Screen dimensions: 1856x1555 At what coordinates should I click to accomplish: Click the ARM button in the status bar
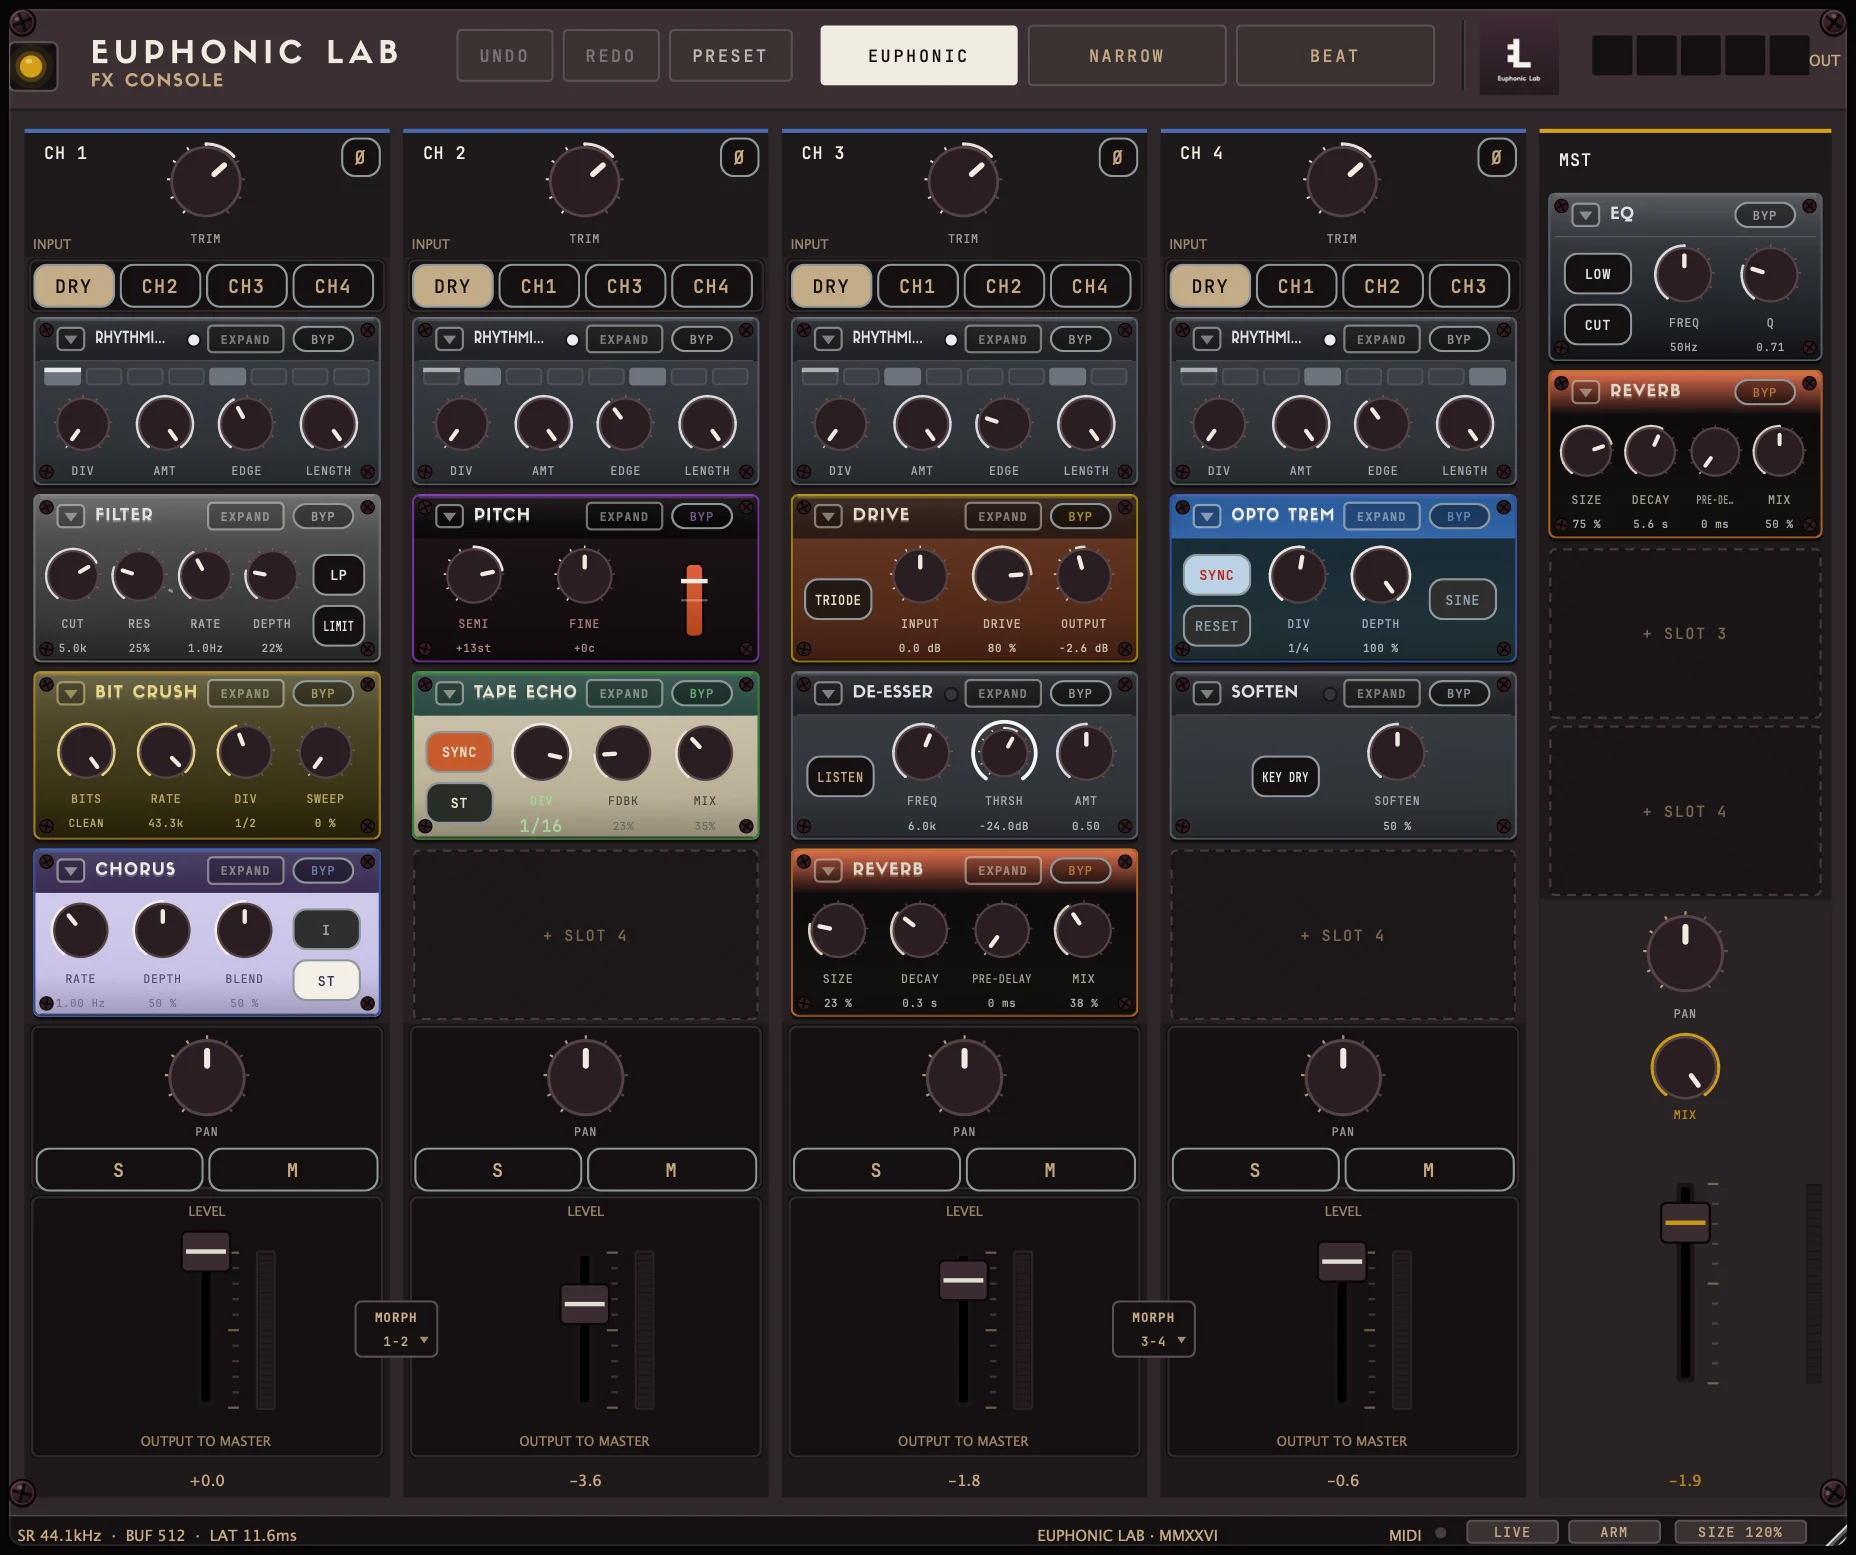[1614, 1532]
